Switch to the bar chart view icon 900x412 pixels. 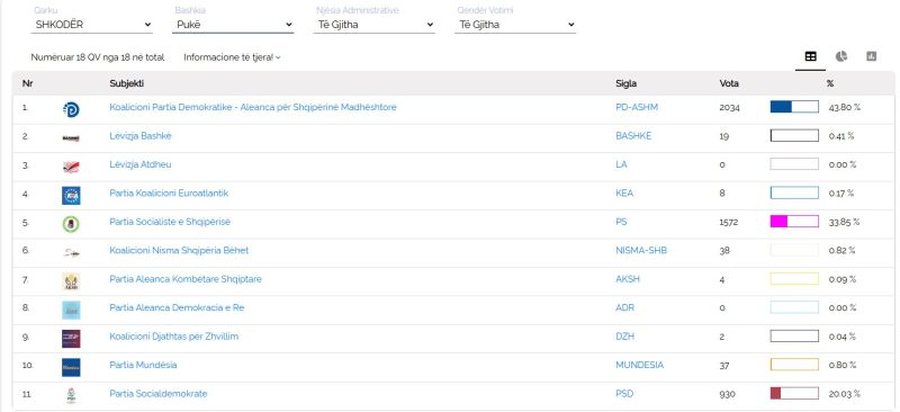(871, 57)
